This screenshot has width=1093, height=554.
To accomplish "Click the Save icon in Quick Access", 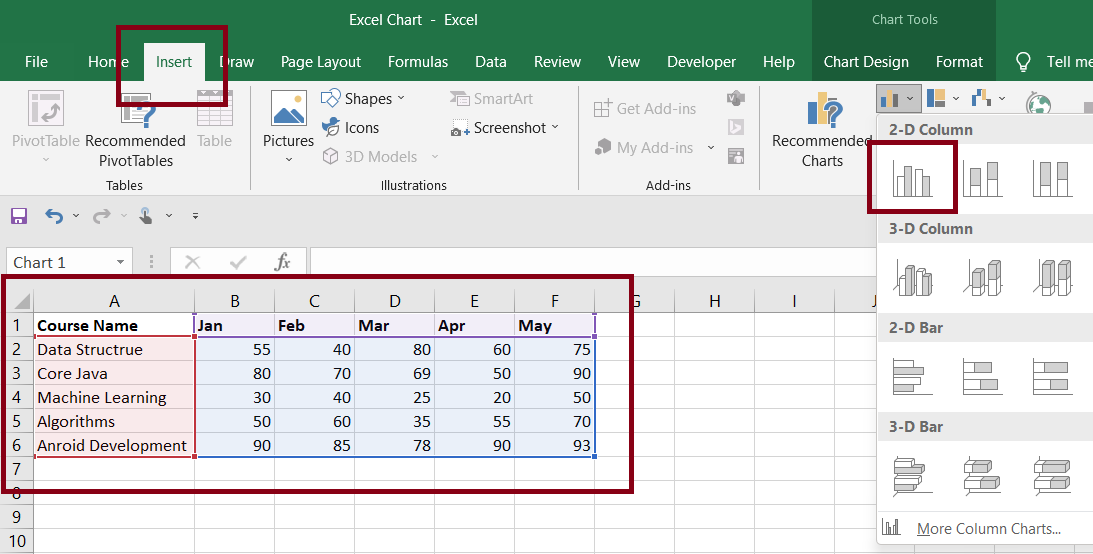I will tap(18, 216).
